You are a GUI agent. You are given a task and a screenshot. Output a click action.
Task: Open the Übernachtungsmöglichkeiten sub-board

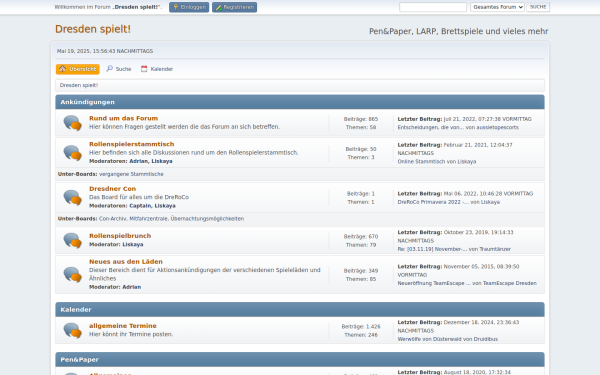coord(207,219)
